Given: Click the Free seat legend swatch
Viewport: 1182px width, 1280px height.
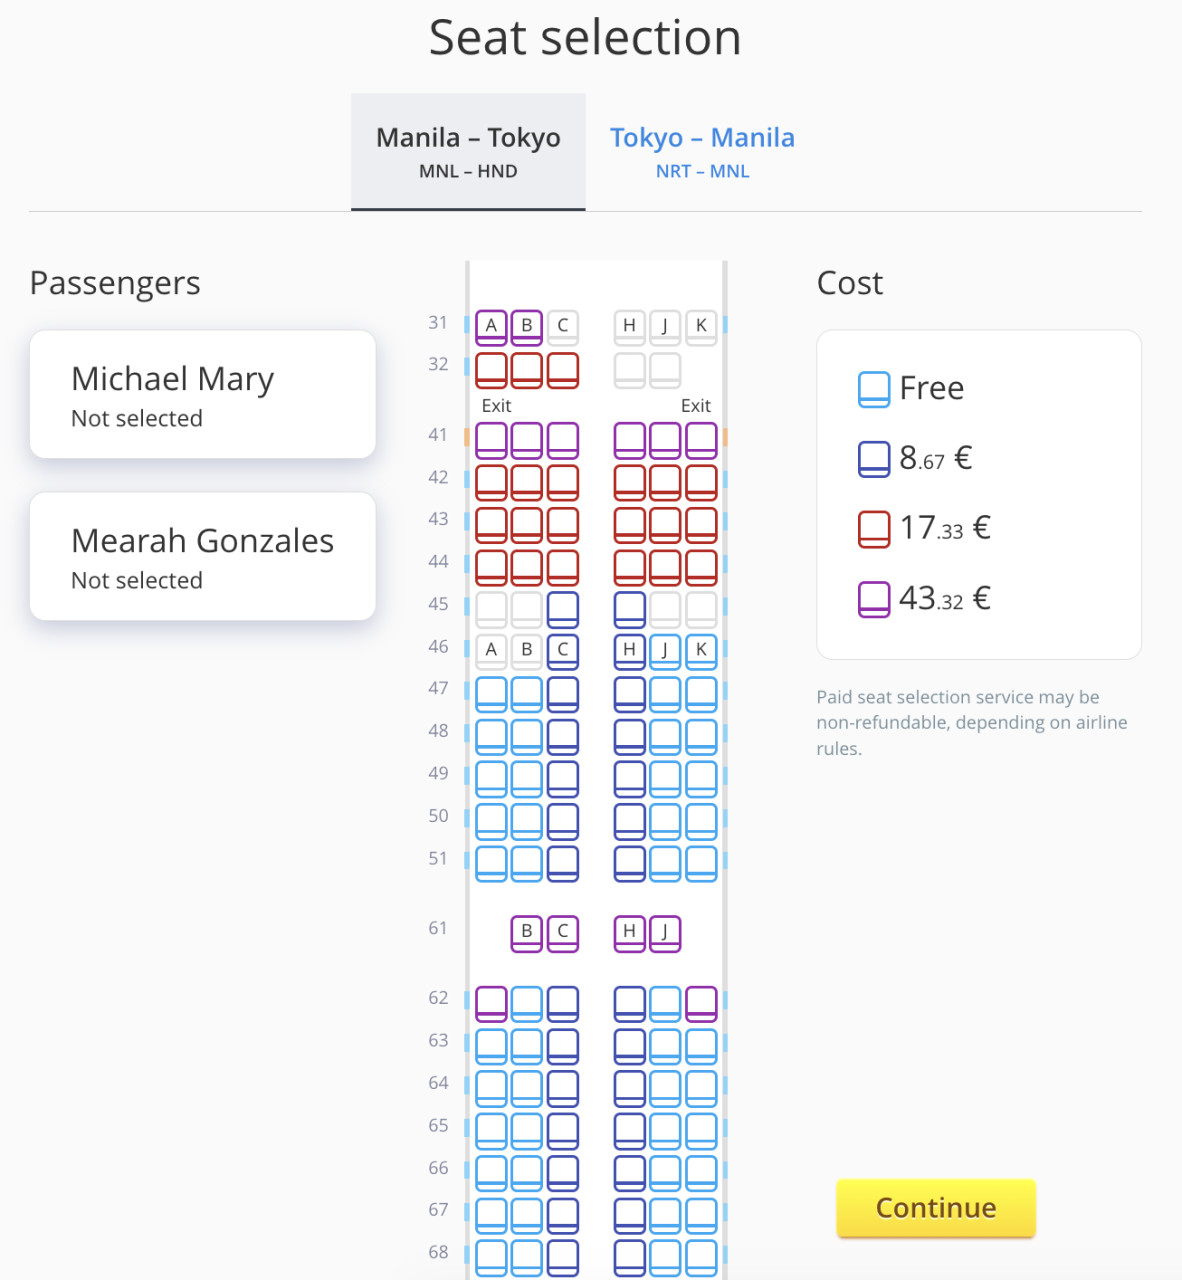Looking at the screenshot, I should [874, 389].
